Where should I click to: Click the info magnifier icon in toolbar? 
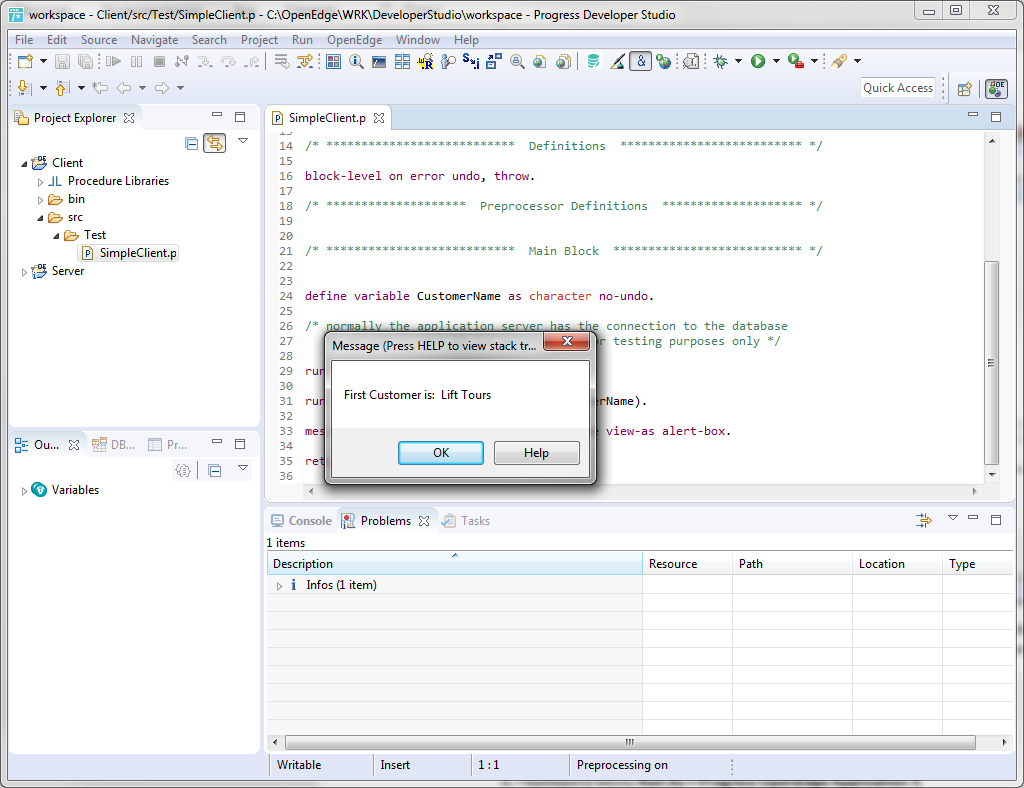point(356,61)
